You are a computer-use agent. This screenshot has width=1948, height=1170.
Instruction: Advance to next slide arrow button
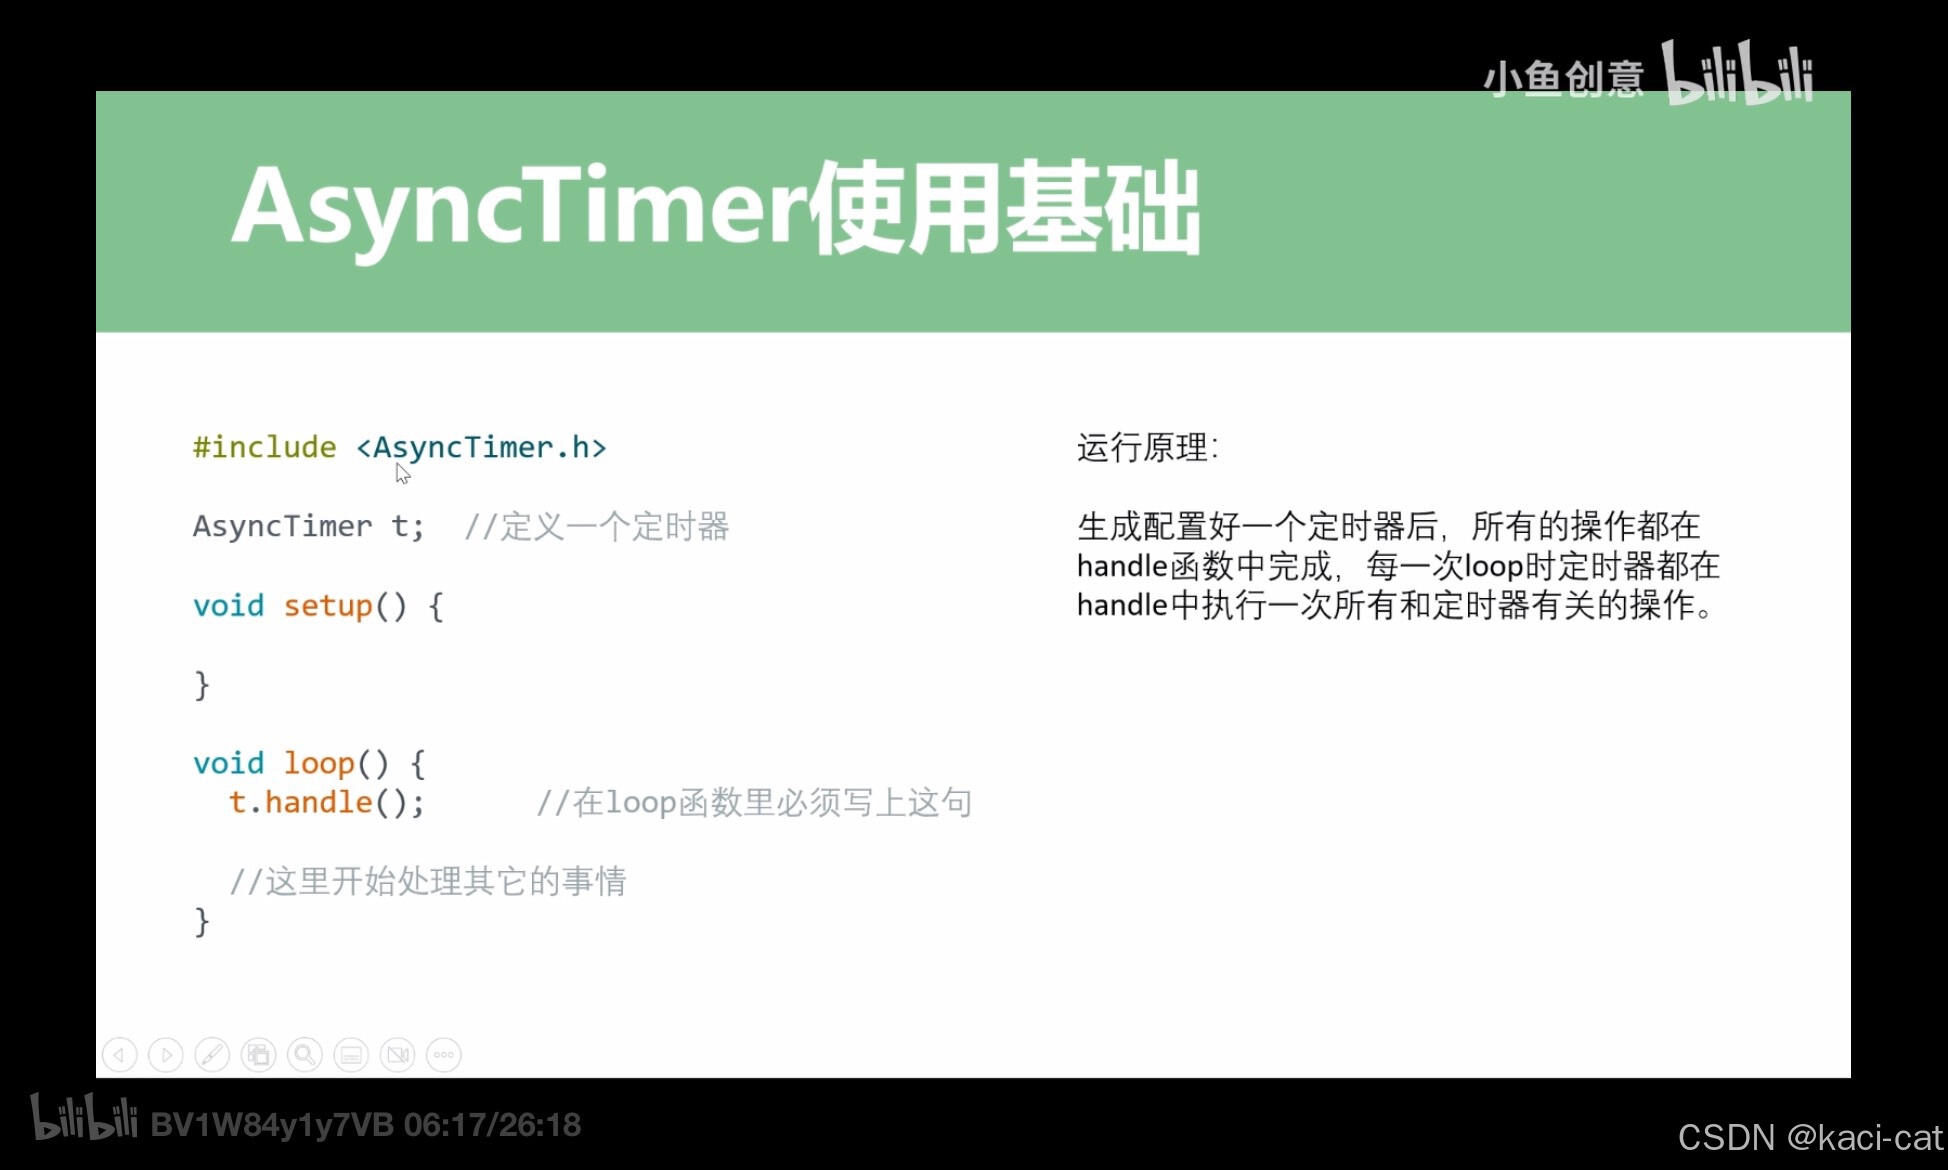pos(166,1055)
